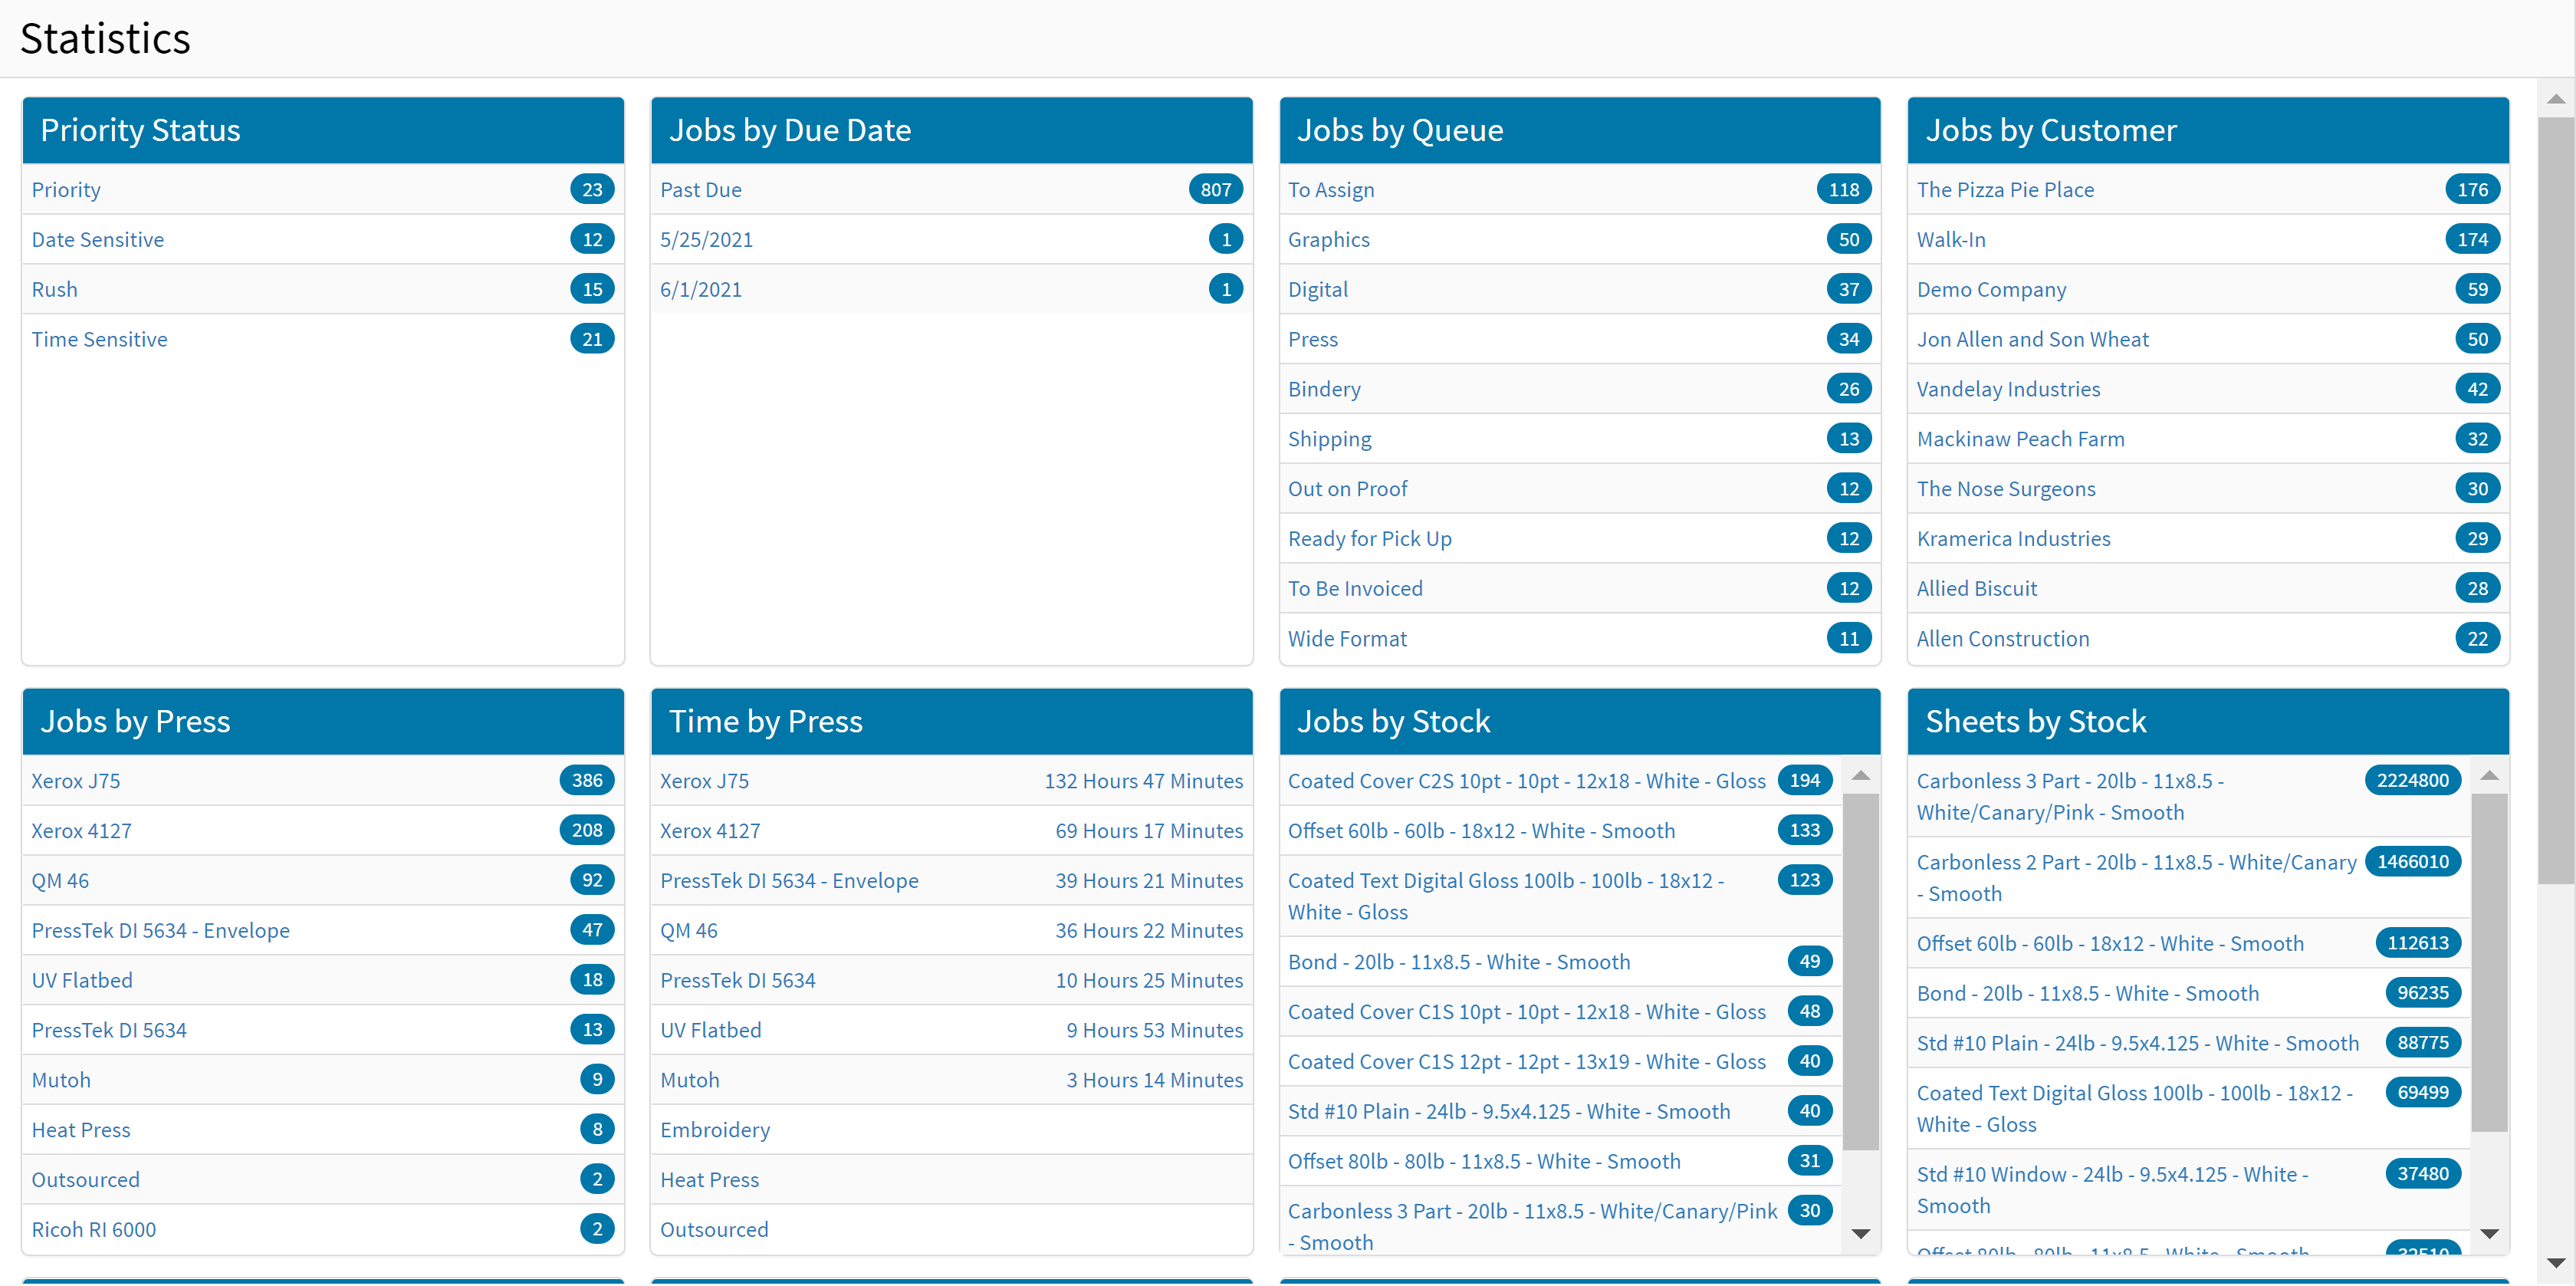Select UV Flatbed row in Time by Press
Image resolution: width=2576 pixels, height=1286 pixels.
coord(710,1031)
